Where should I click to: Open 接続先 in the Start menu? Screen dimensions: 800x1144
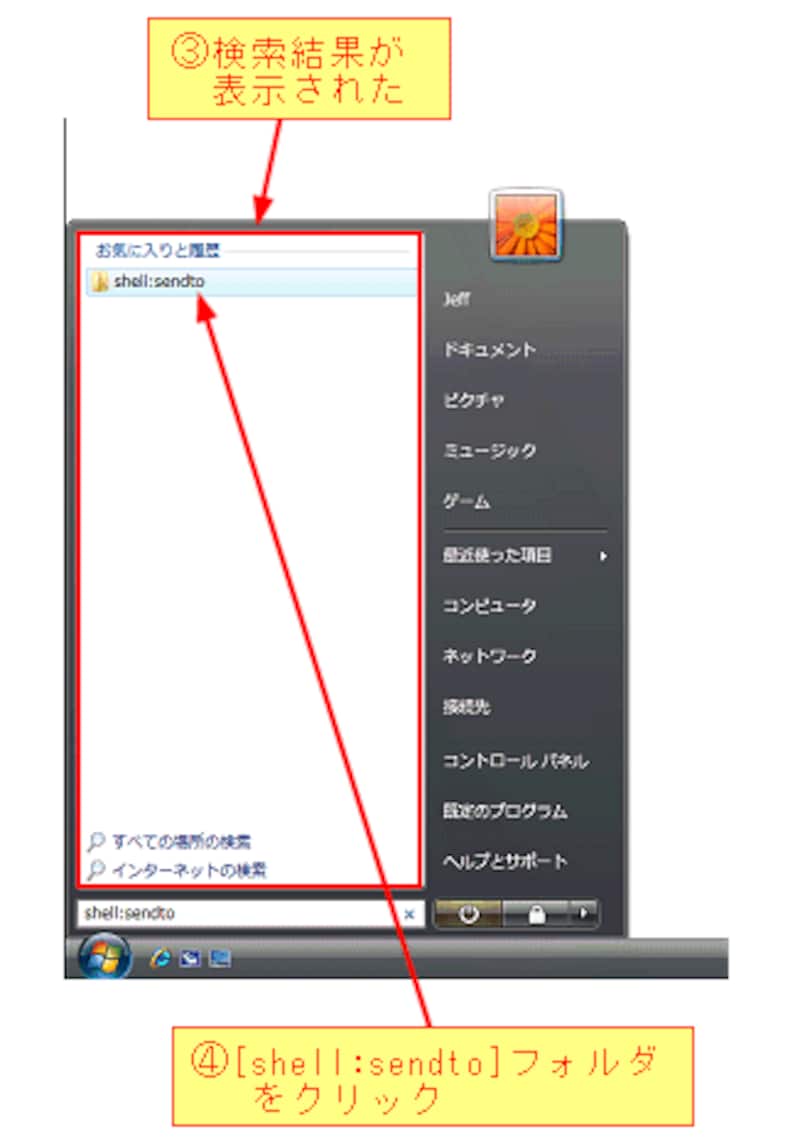466,707
